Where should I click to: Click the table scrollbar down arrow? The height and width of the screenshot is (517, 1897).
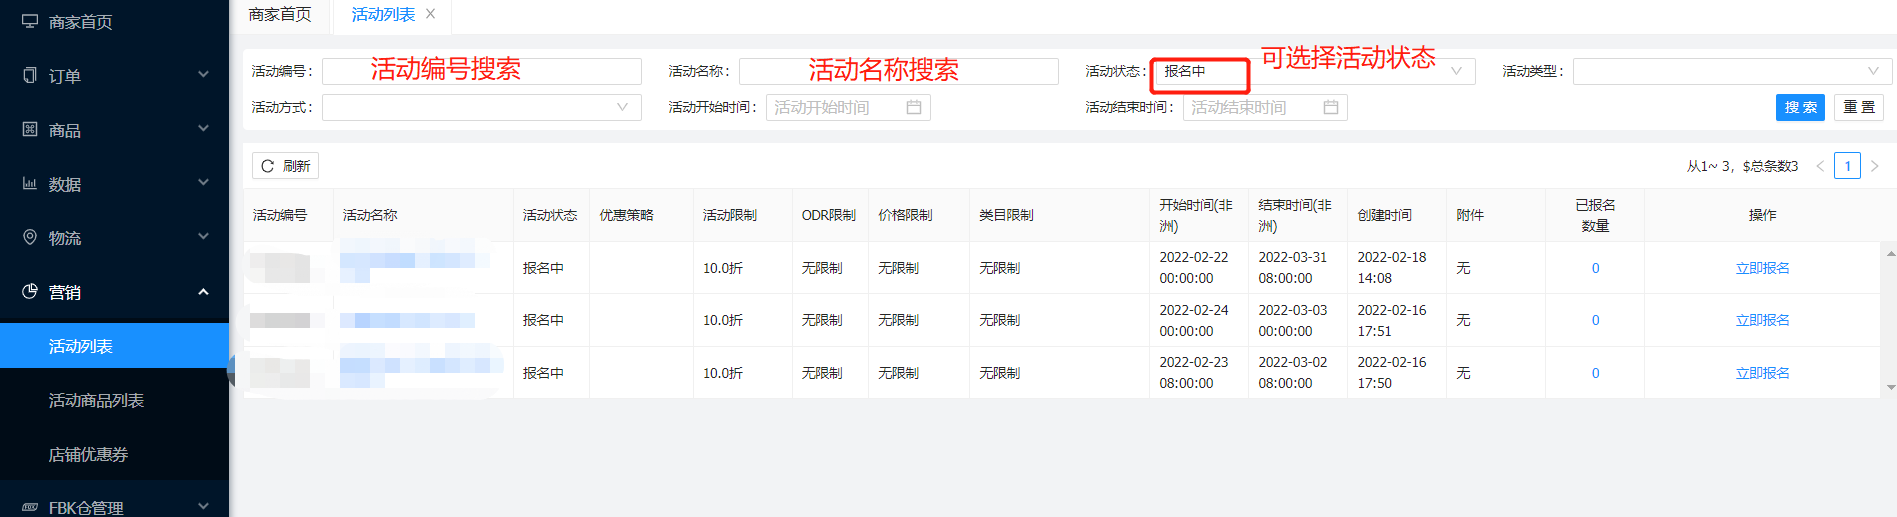[x=1890, y=387]
